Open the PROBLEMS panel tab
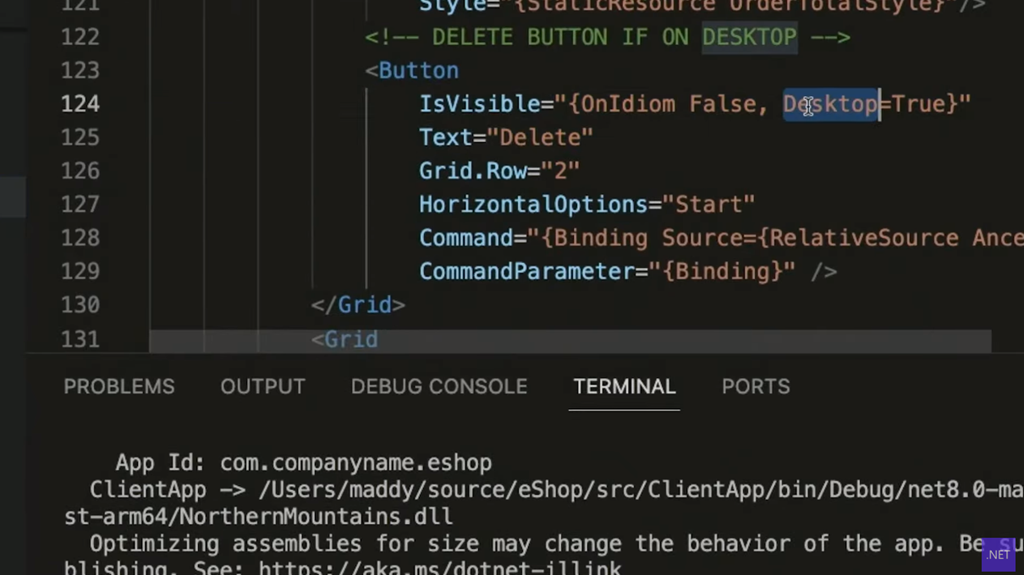Screen dimensions: 1024x575 (x=119, y=386)
